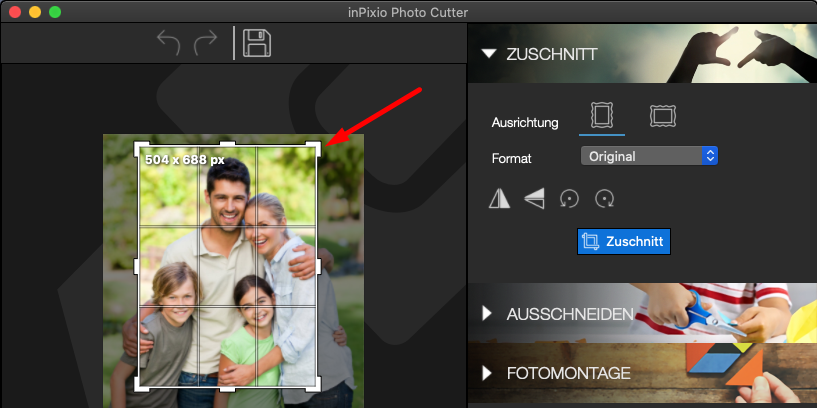Open the Format dropdown set to Original

pos(649,156)
